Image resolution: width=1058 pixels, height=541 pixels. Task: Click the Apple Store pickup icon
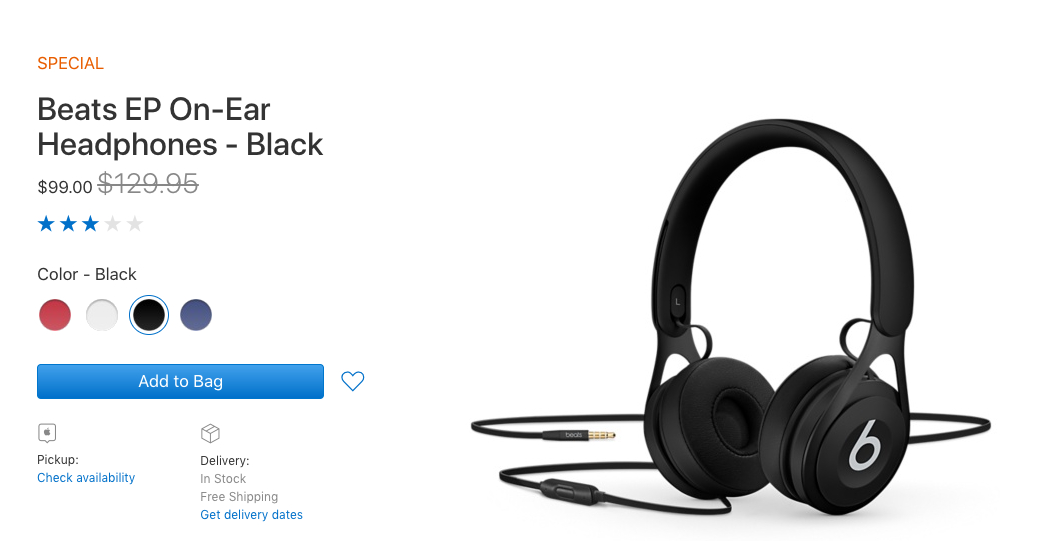(47, 432)
